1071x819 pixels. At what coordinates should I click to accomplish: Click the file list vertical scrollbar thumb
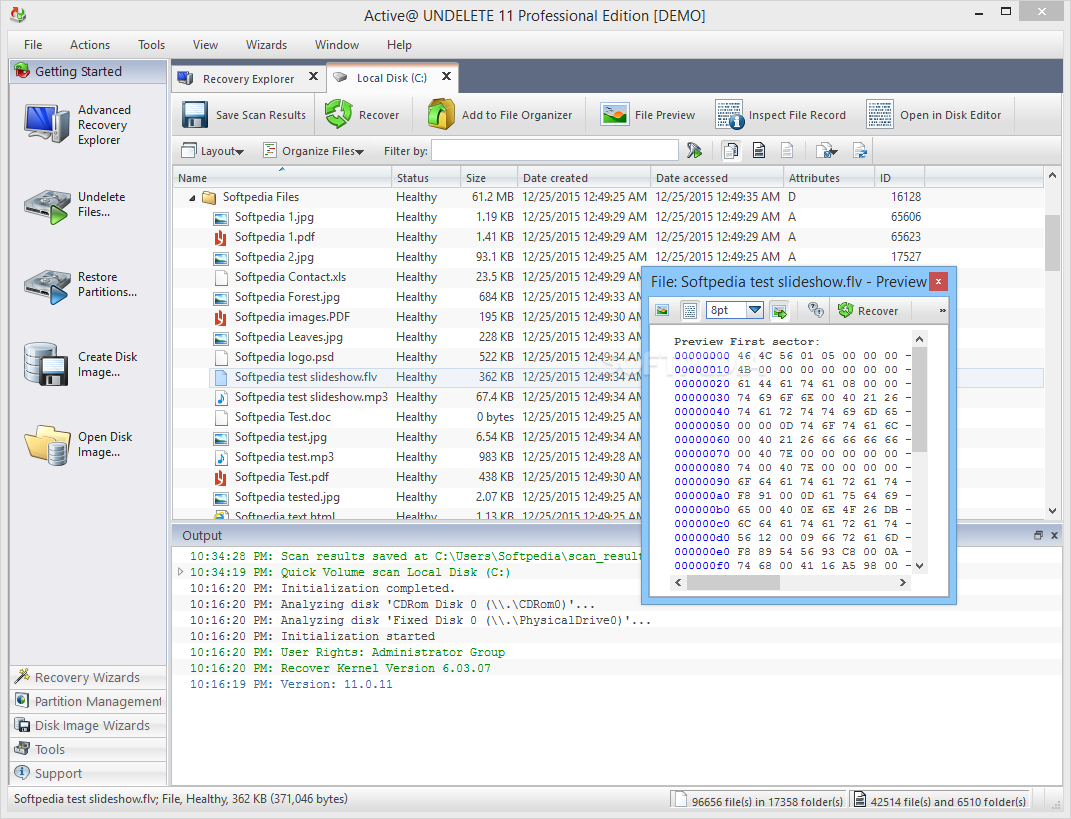[1052, 242]
